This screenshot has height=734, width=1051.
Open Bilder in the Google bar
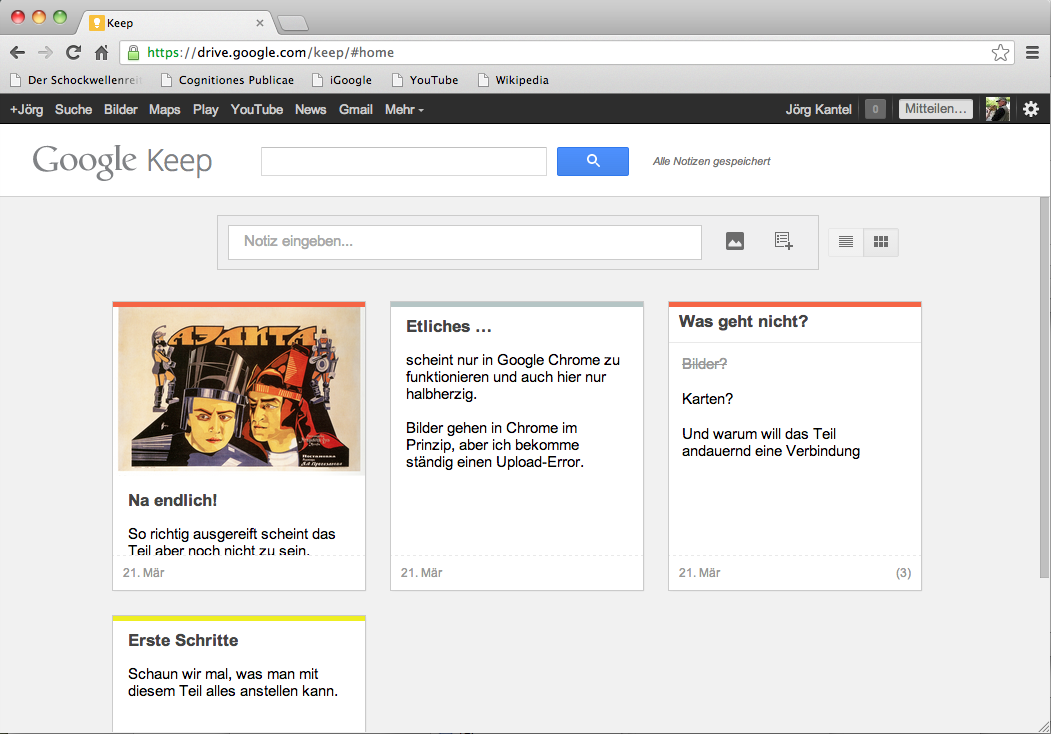[121, 109]
